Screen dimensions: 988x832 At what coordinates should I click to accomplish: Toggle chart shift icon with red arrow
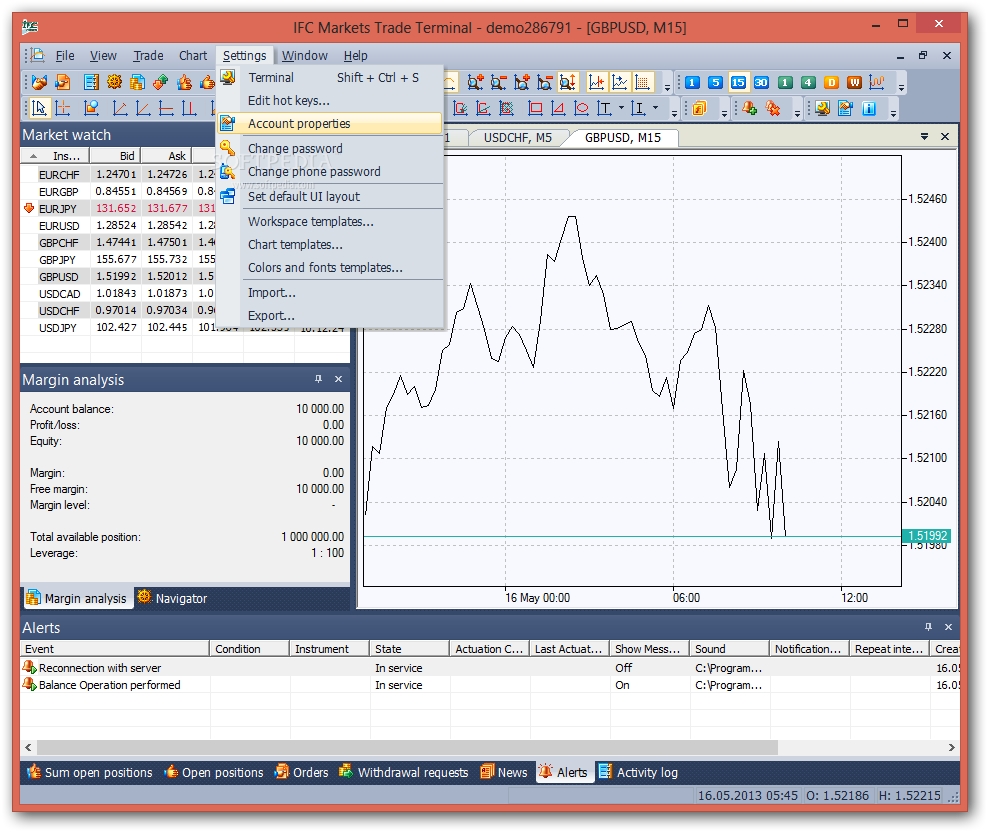596,82
